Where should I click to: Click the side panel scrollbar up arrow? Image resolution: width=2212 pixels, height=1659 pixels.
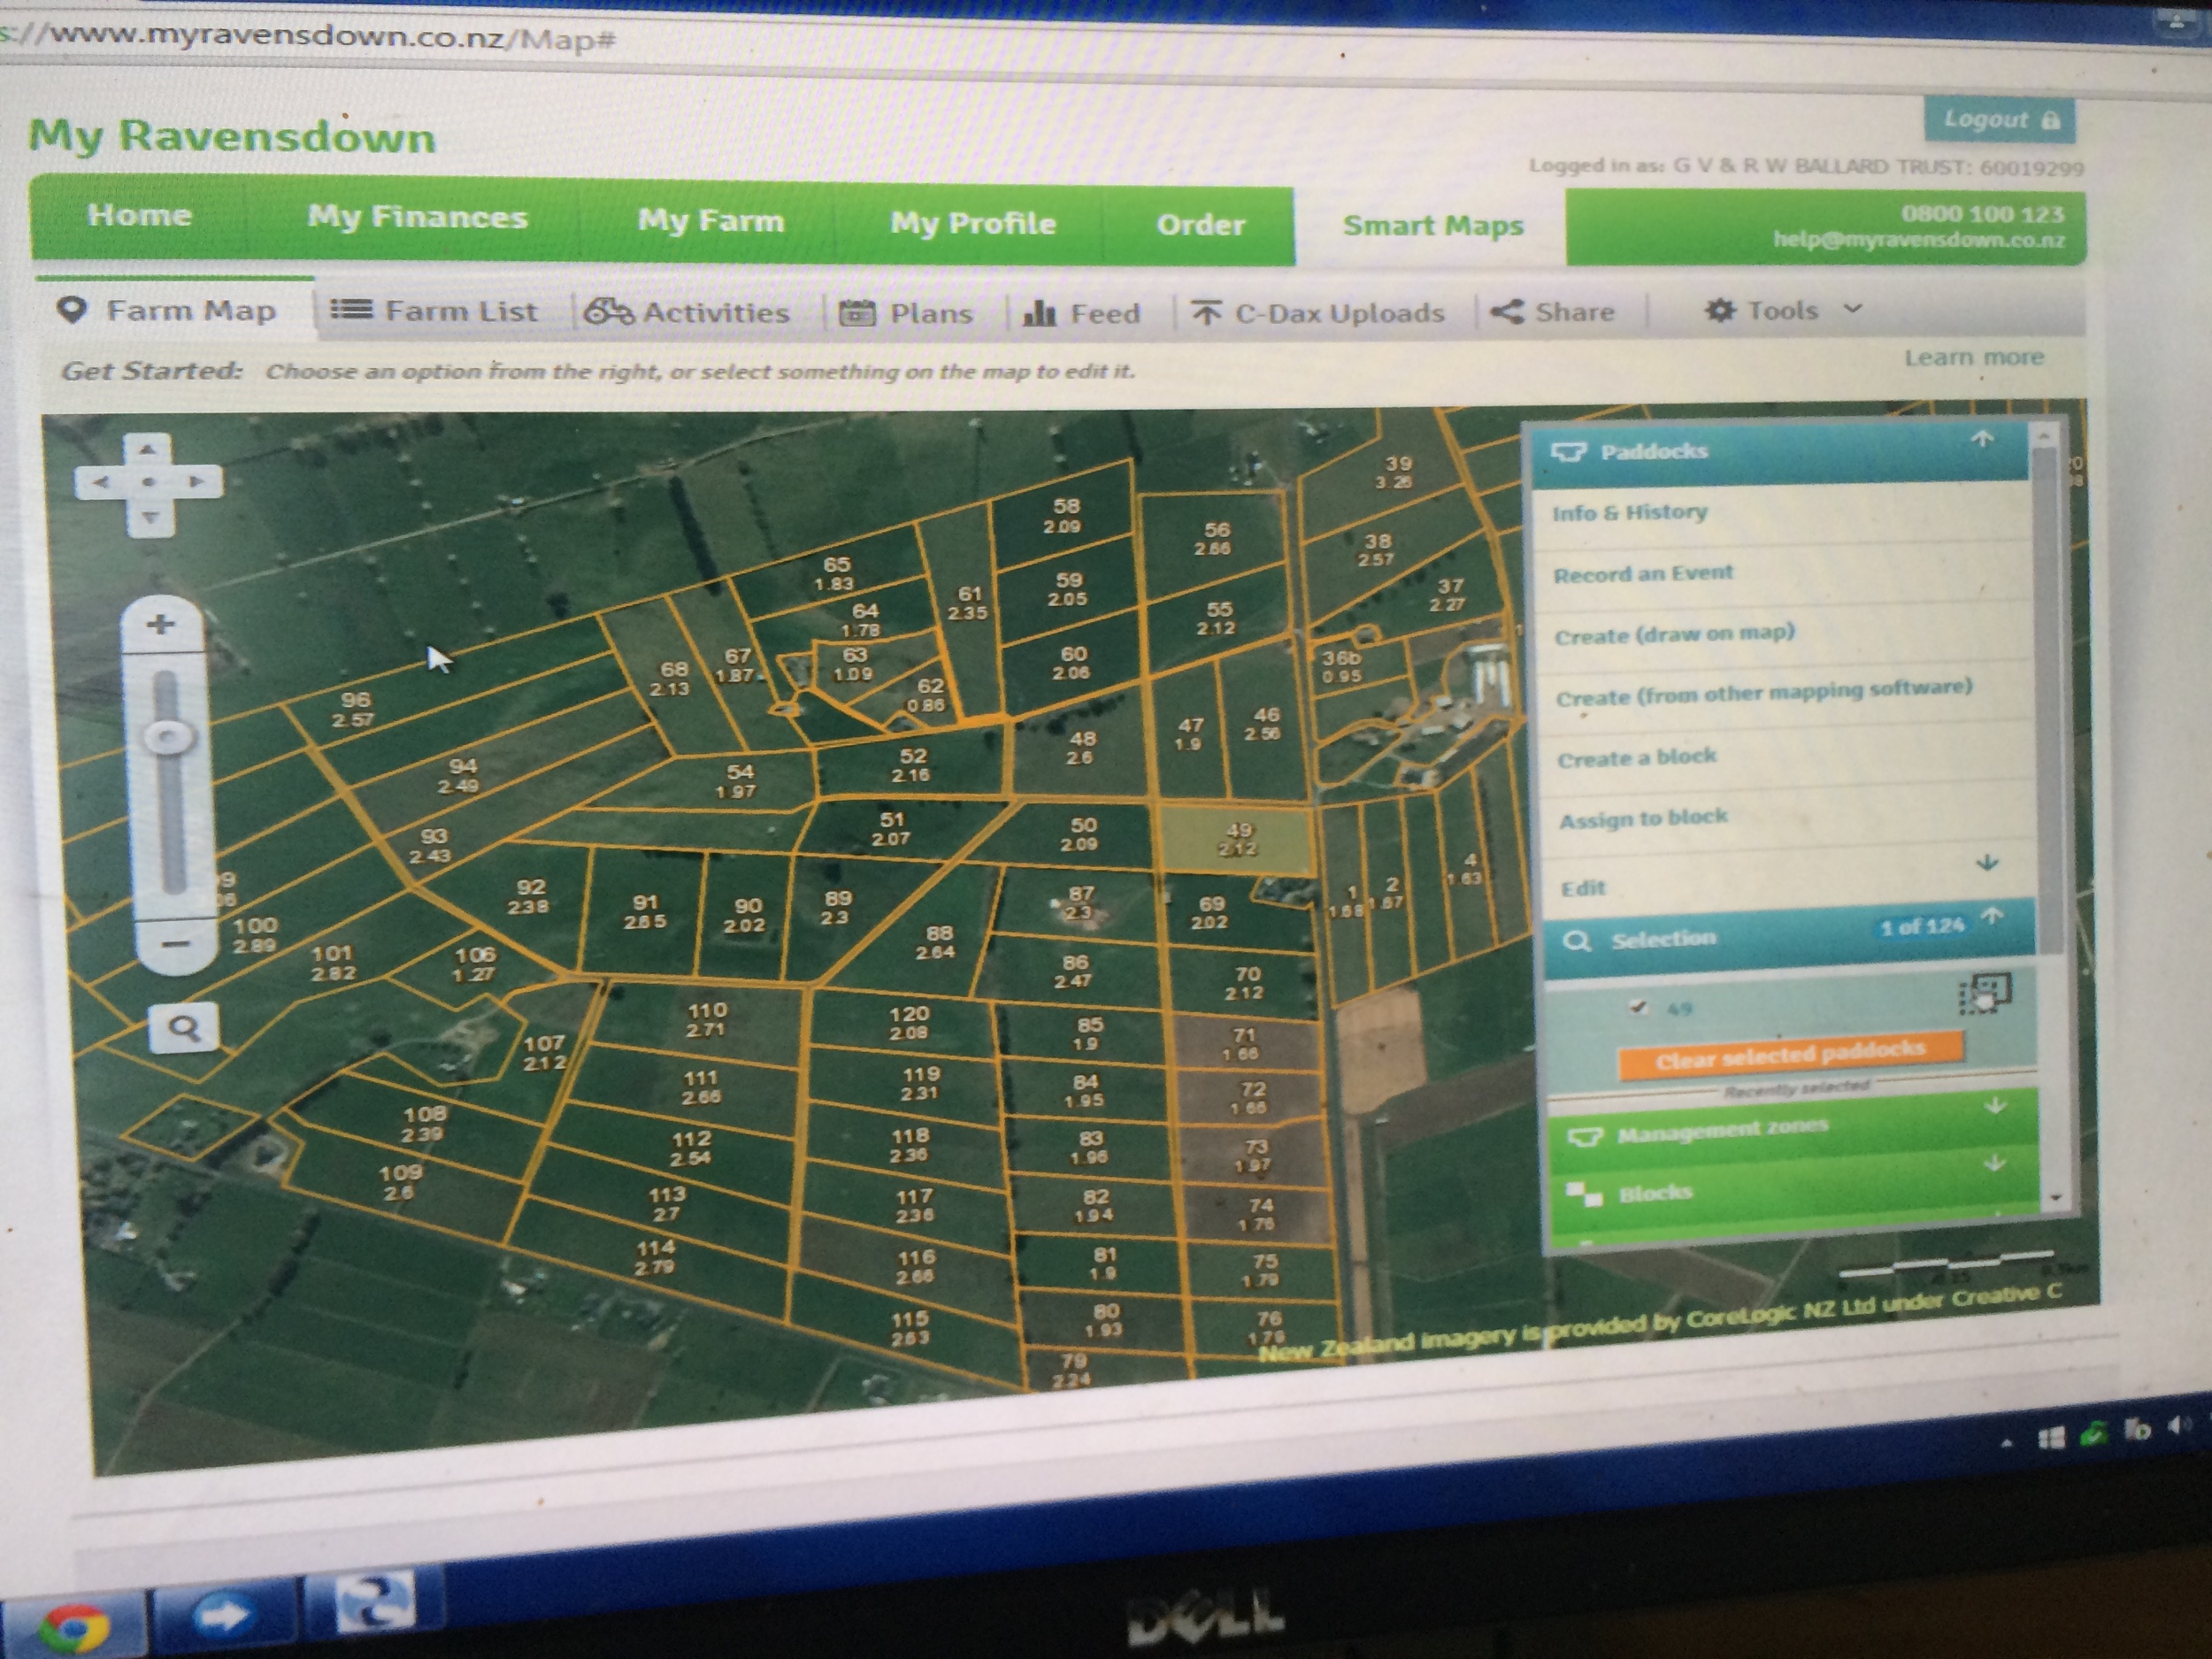tap(2044, 437)
